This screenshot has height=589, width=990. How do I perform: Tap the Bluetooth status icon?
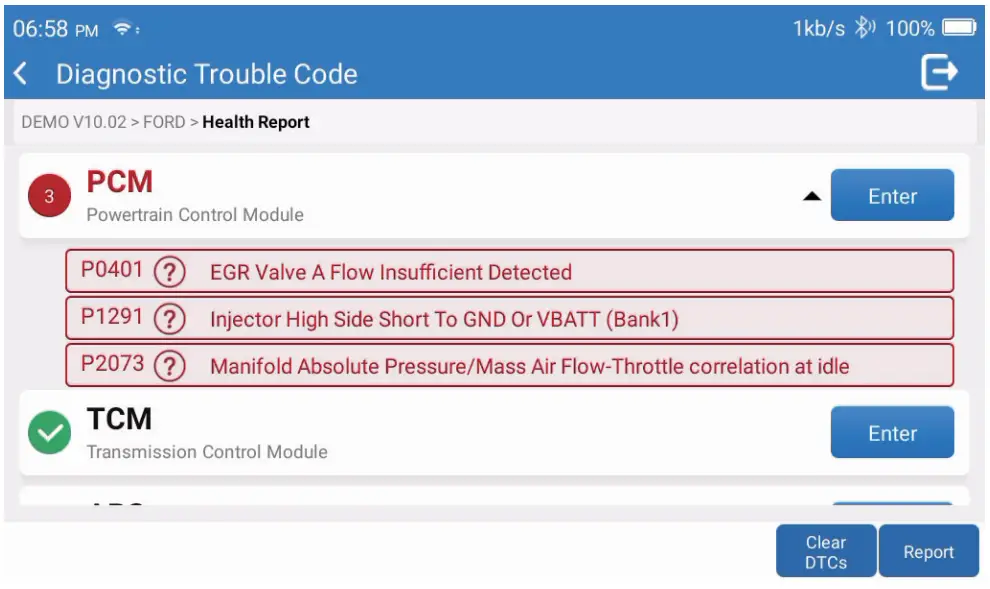pos(863,28)
